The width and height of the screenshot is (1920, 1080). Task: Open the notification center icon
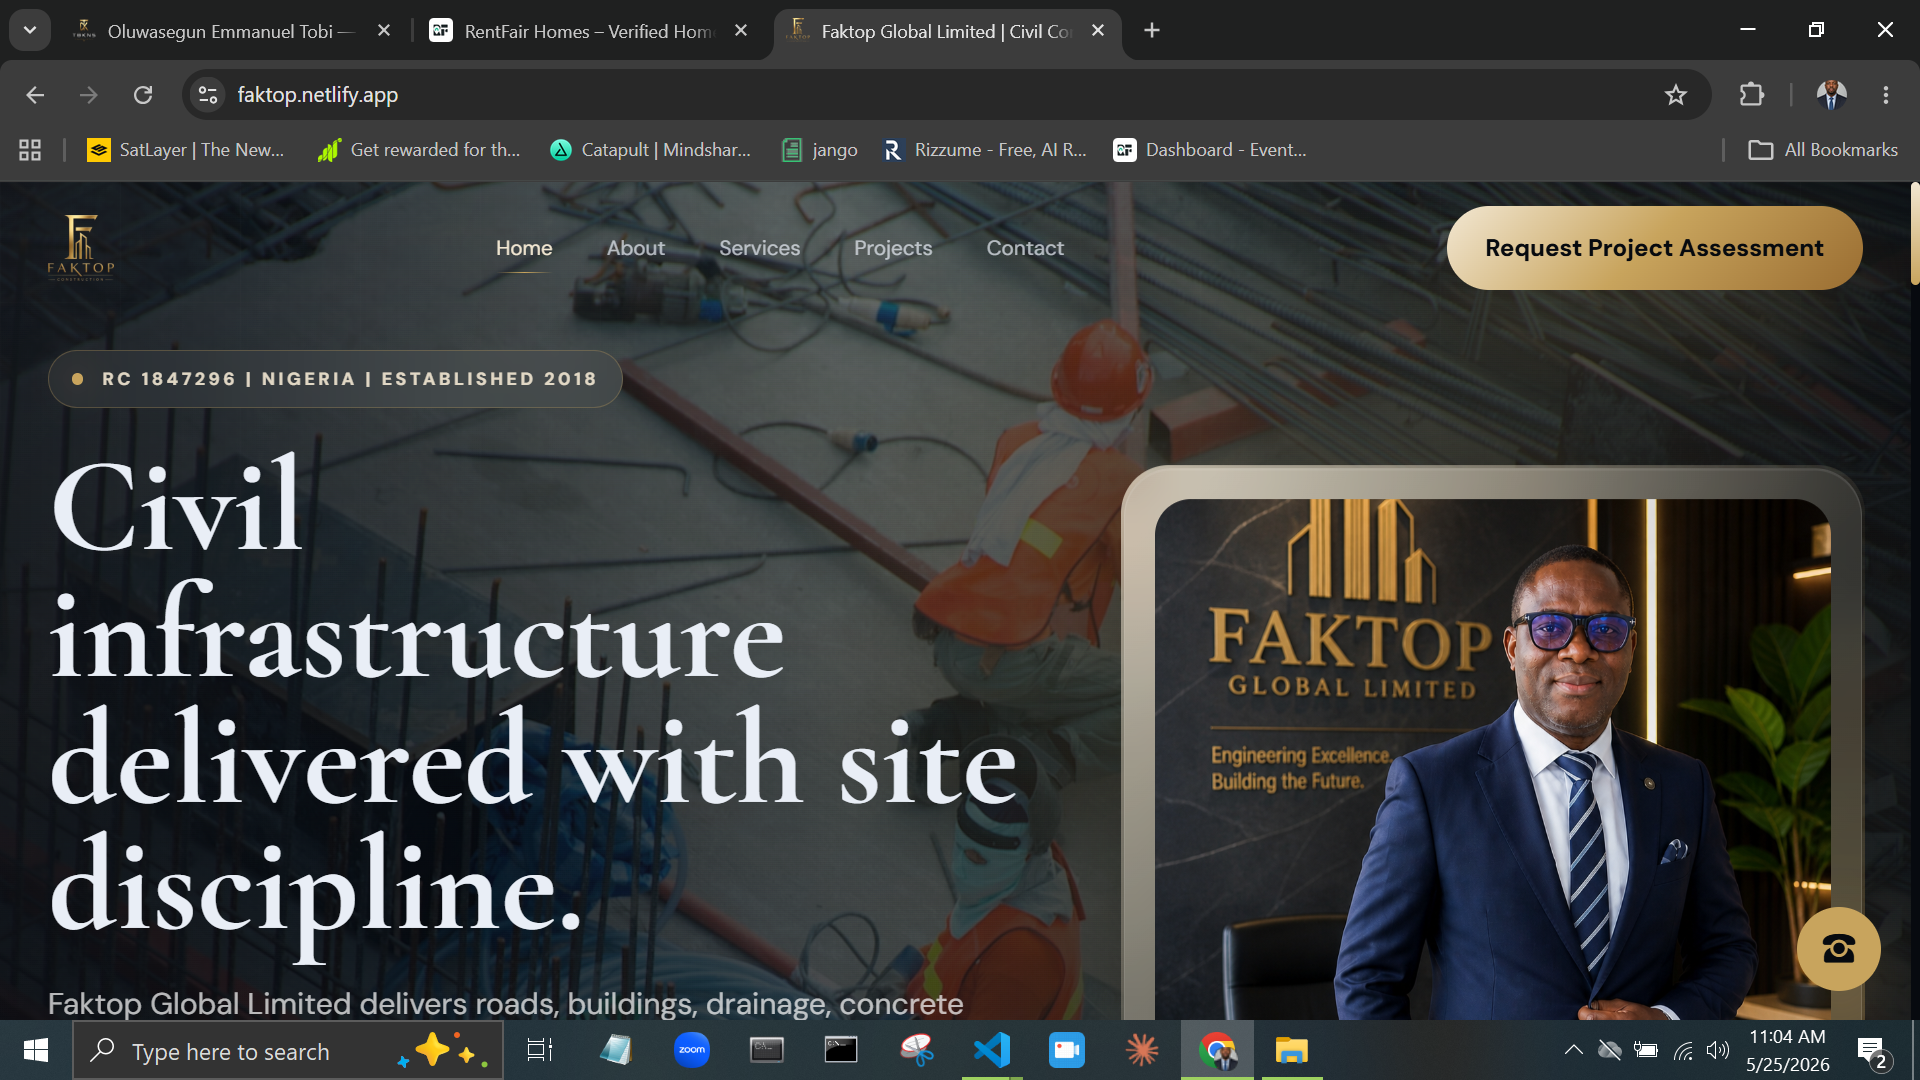pos(1873,1052)
